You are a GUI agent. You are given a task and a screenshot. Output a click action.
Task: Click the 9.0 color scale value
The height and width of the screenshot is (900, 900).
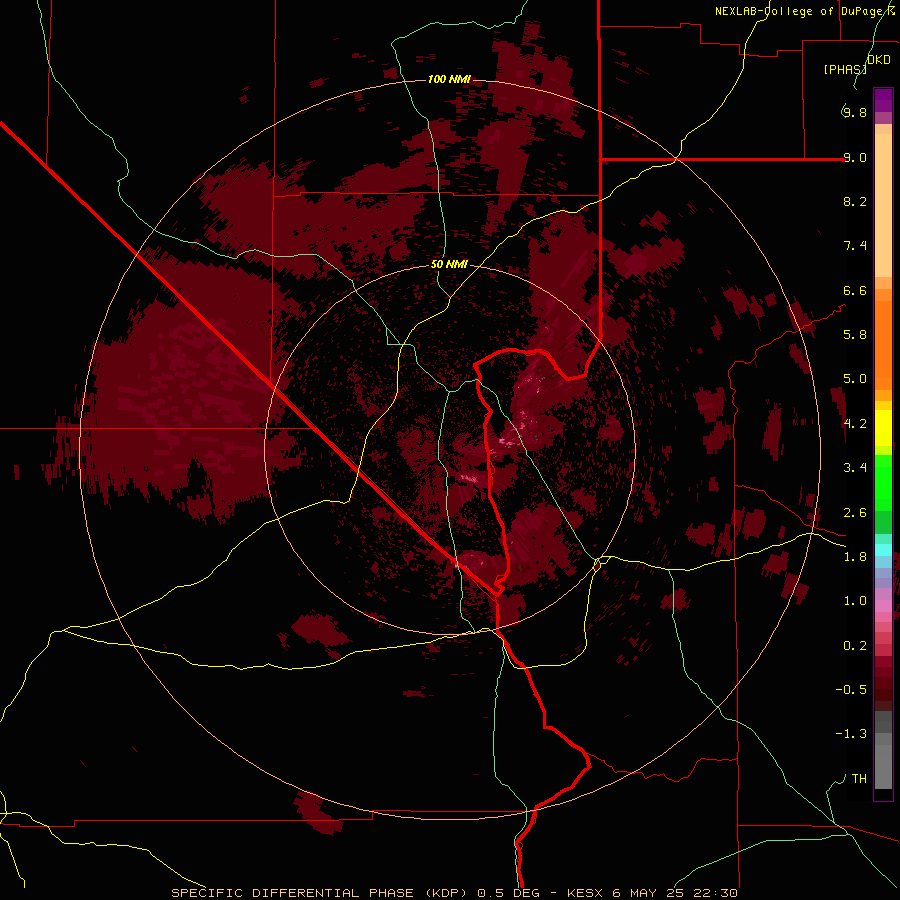[x=855, y=157]
